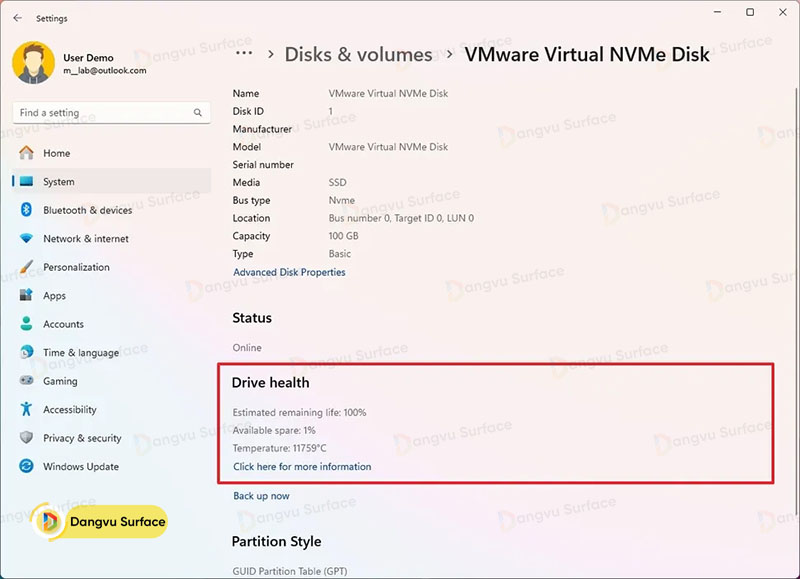The image size is (800, 579).
Task: Click the Privacy & security shield icon
Action: click(25, 438)
